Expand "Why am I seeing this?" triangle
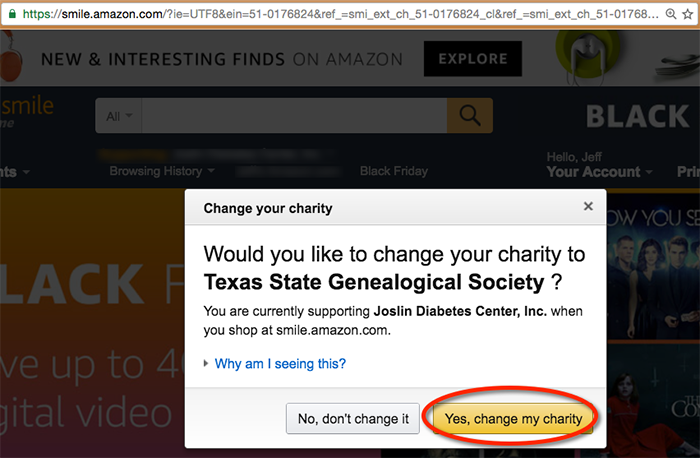The image size is (700, 458). [206, 364]
